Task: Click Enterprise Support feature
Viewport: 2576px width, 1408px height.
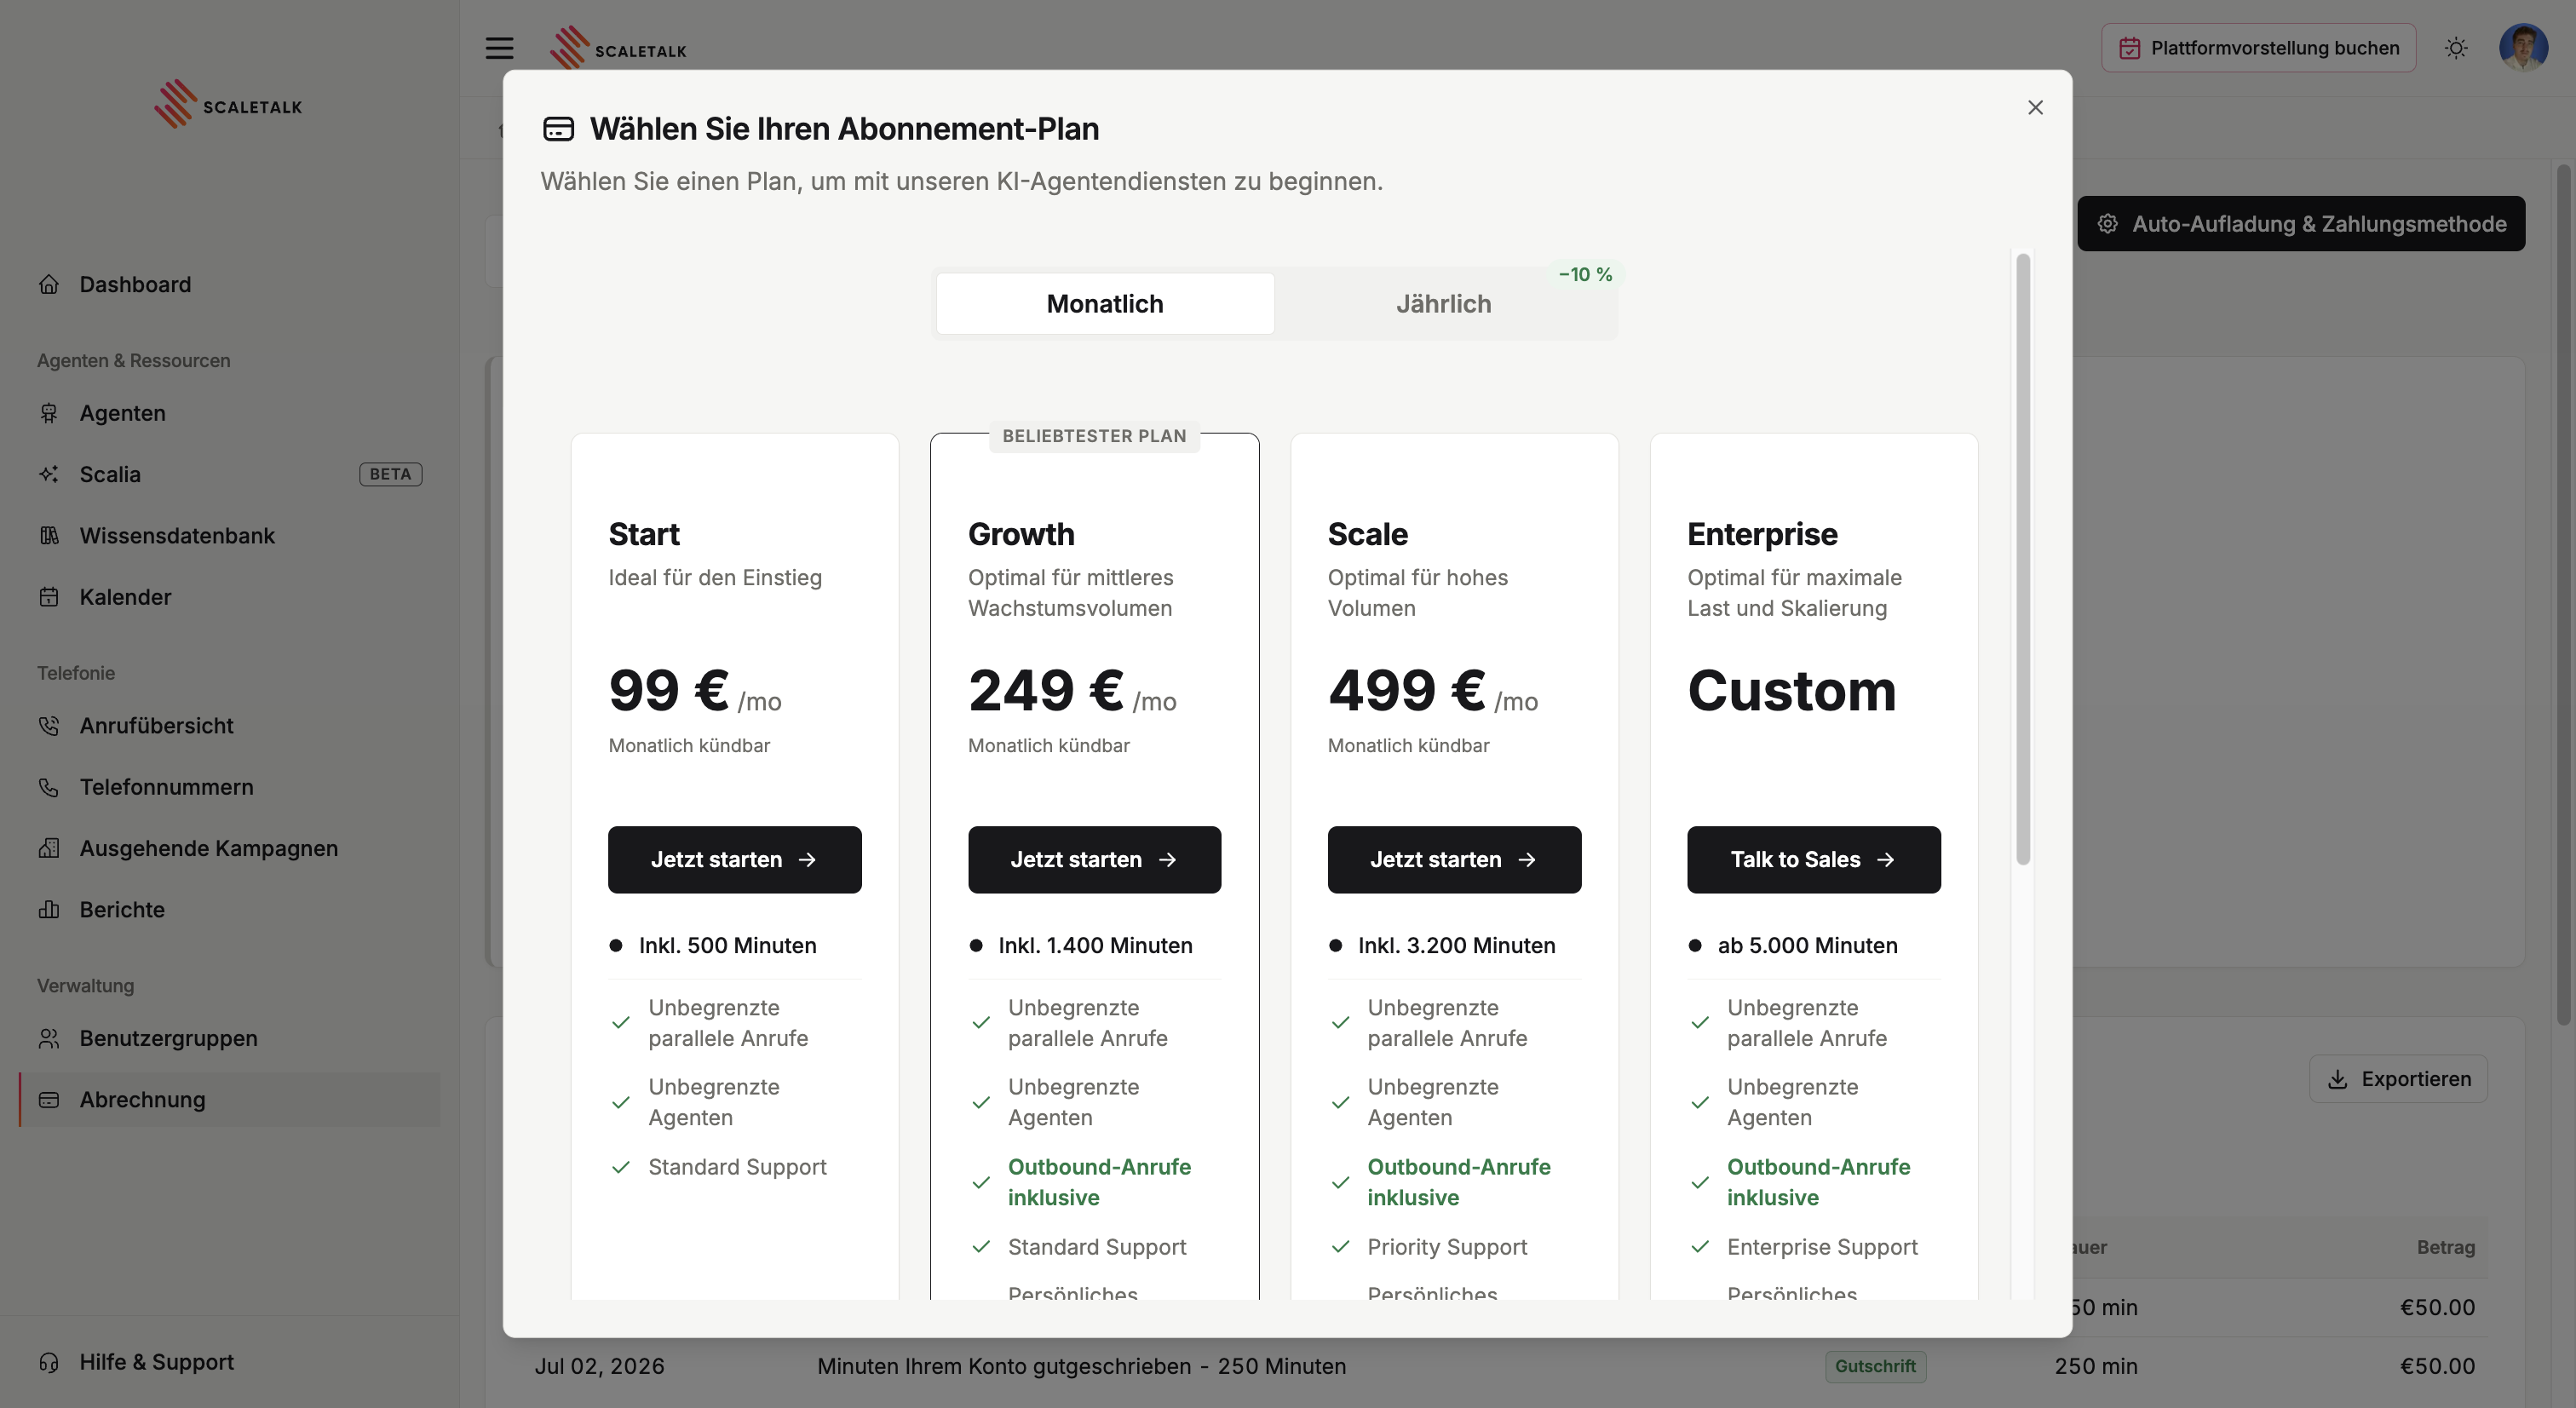Action: pyautogui.click(x=1822, y=1247)
